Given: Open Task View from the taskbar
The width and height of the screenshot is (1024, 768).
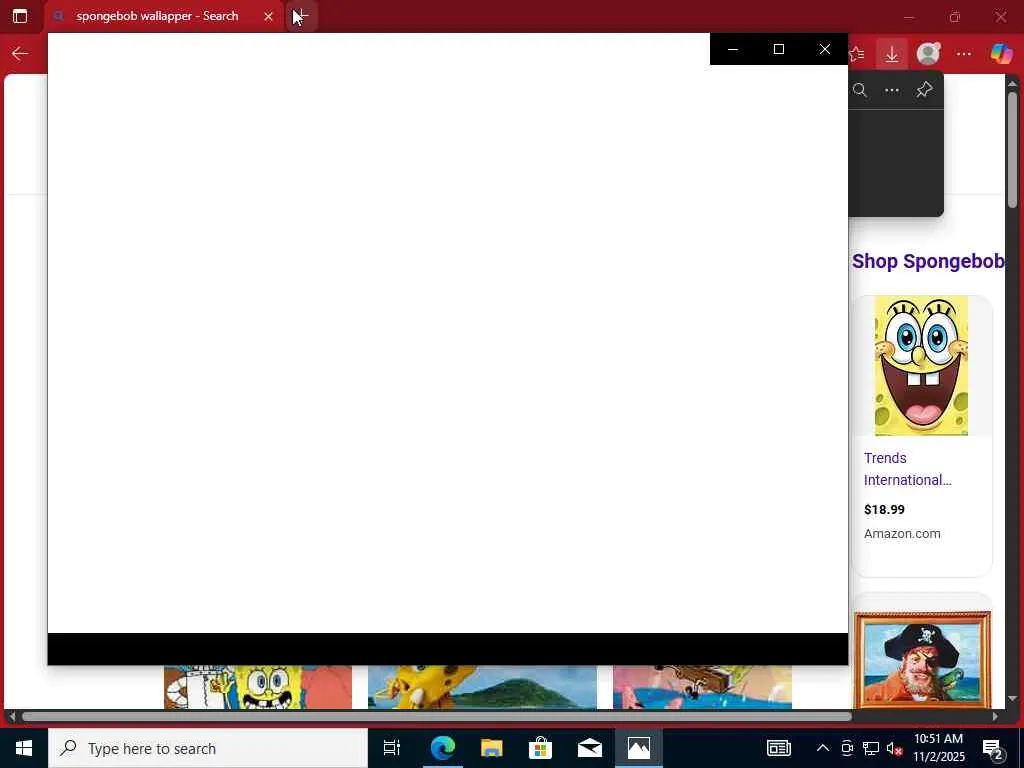Looking at the screenshot, I should [x=392, y=748].
